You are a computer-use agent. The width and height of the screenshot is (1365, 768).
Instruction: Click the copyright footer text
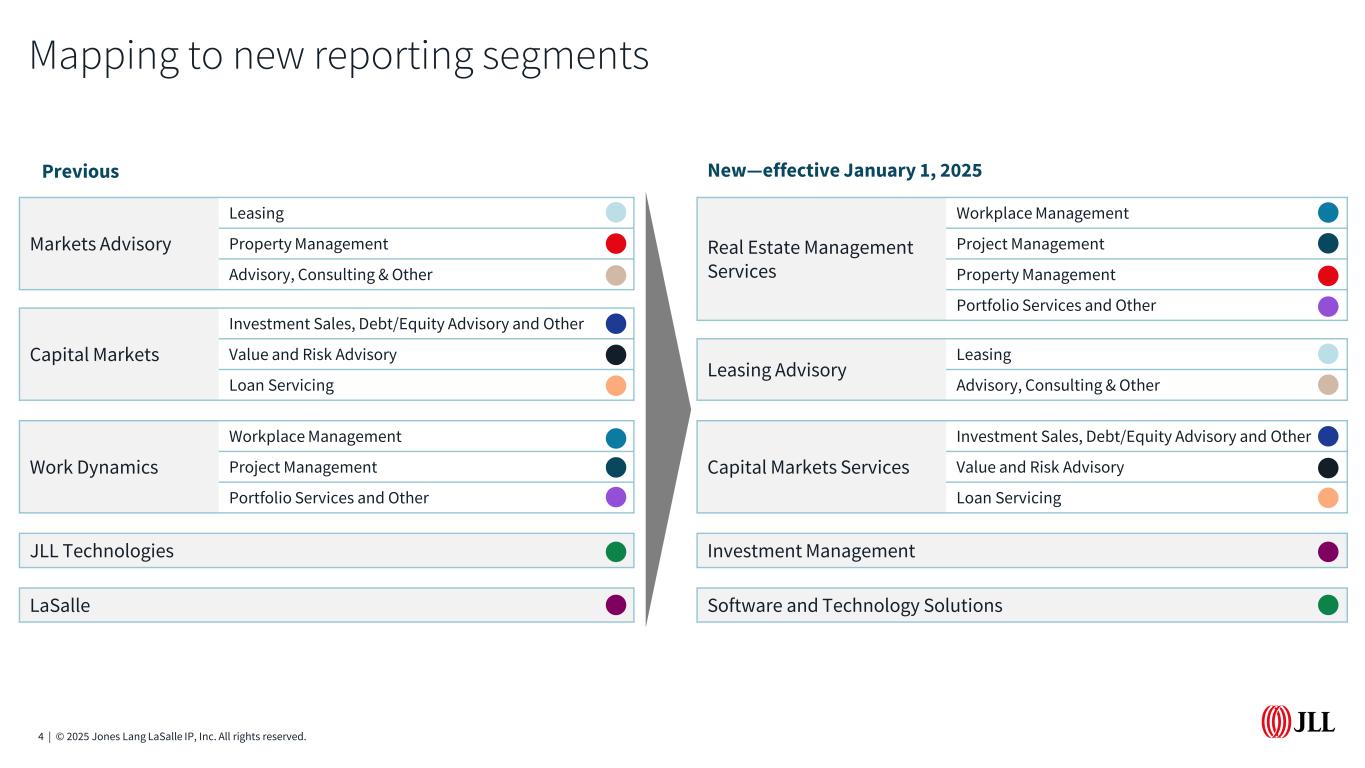(x=172, y=737)
